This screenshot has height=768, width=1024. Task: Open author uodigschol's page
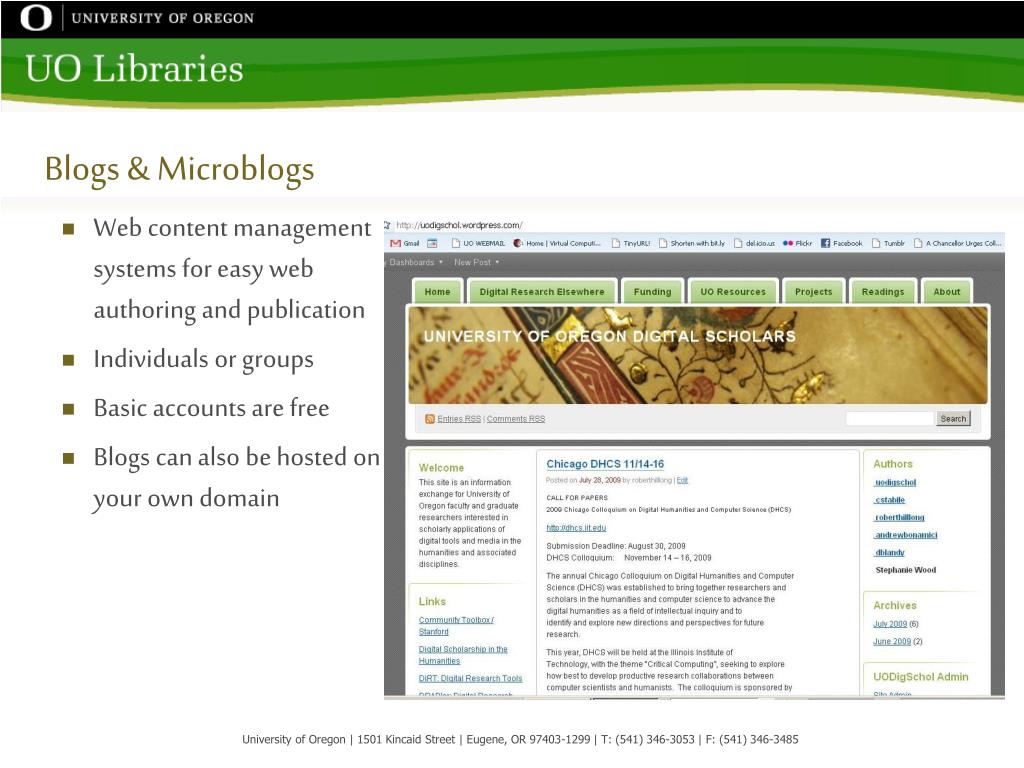tap(895, 482)
